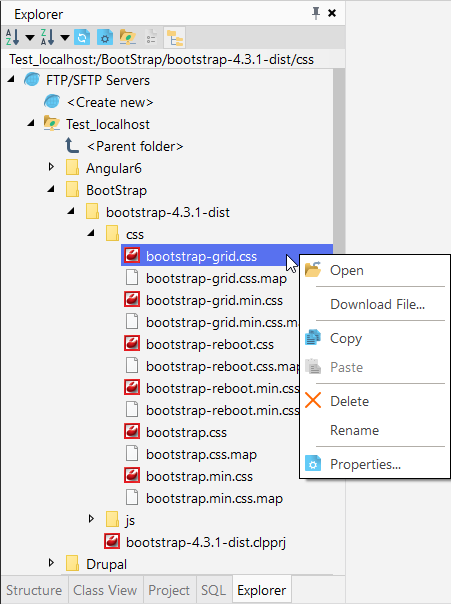Select bootstrap.min.css.map file
The image size is (451, 604).
215,498
